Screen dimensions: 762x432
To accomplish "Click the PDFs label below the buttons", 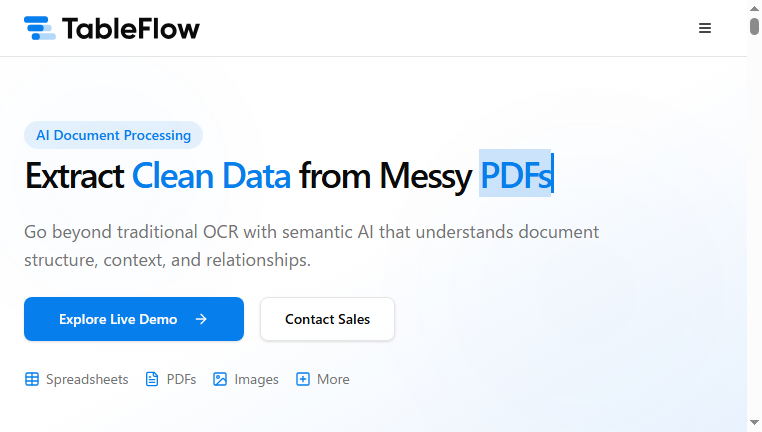I will click(x=181, y=379).
